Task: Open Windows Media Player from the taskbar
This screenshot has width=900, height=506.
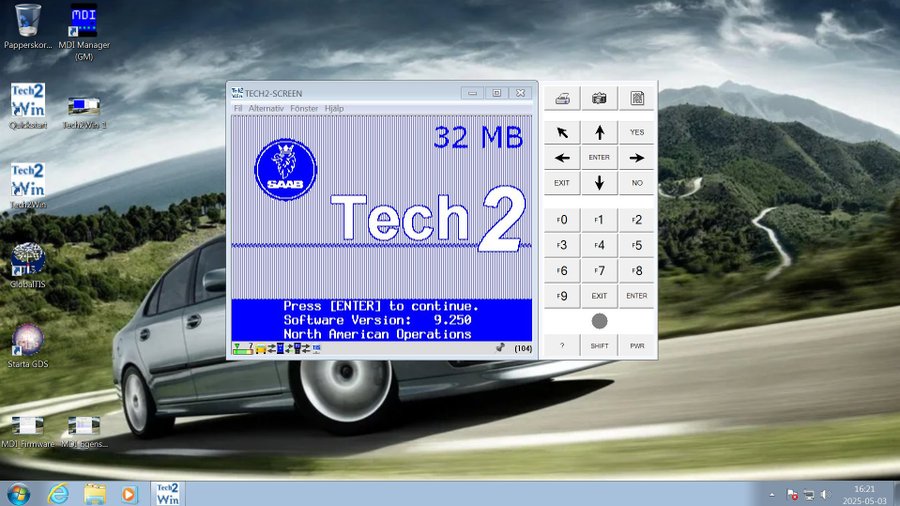Action: [130, 494]
